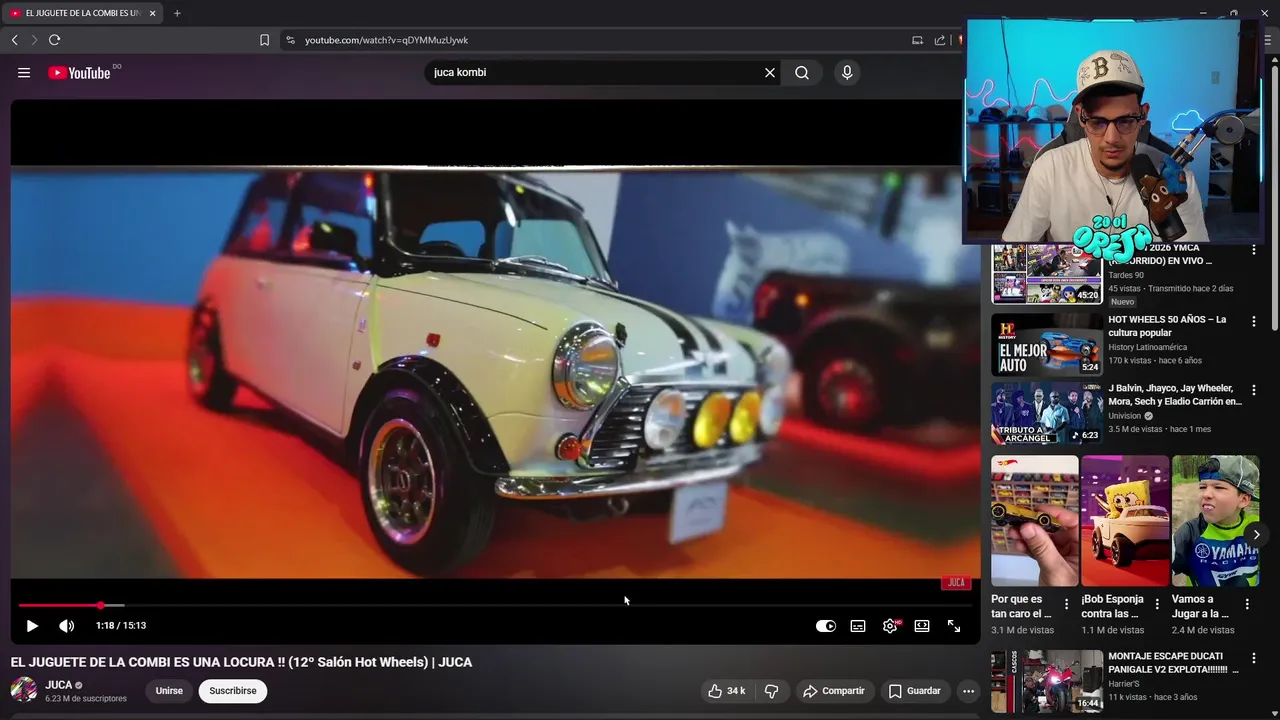The image size is (1280, 720).
Task: Share the page from the address bar icon
Action: point(940,40)
